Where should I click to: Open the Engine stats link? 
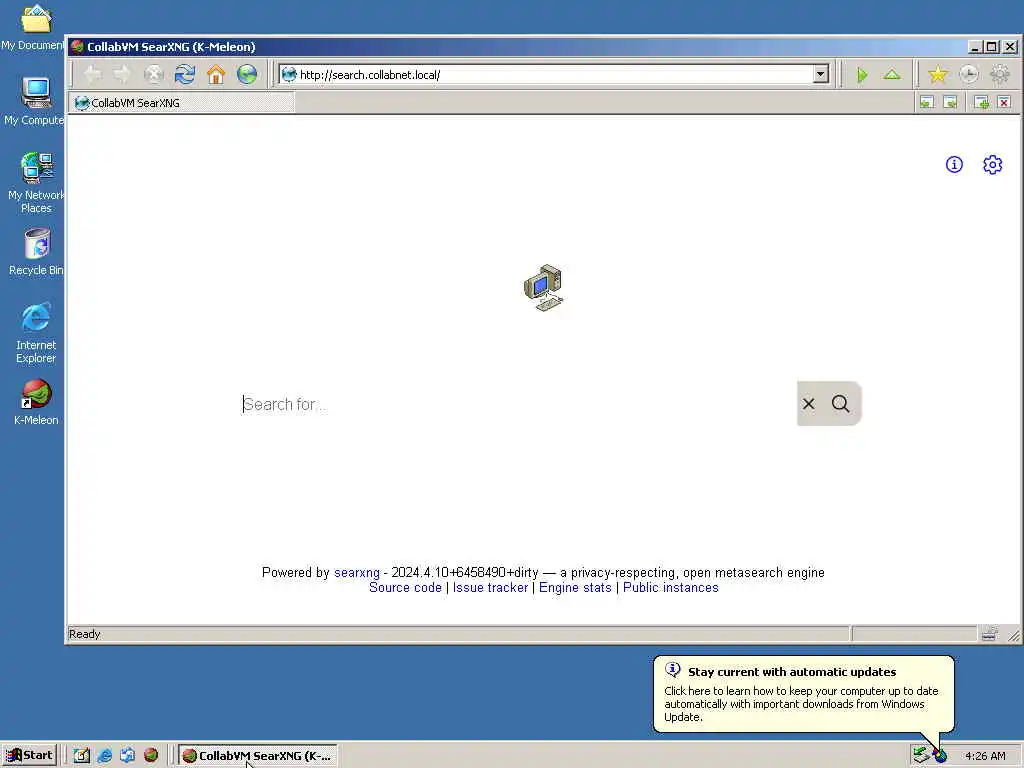point(575,588)
